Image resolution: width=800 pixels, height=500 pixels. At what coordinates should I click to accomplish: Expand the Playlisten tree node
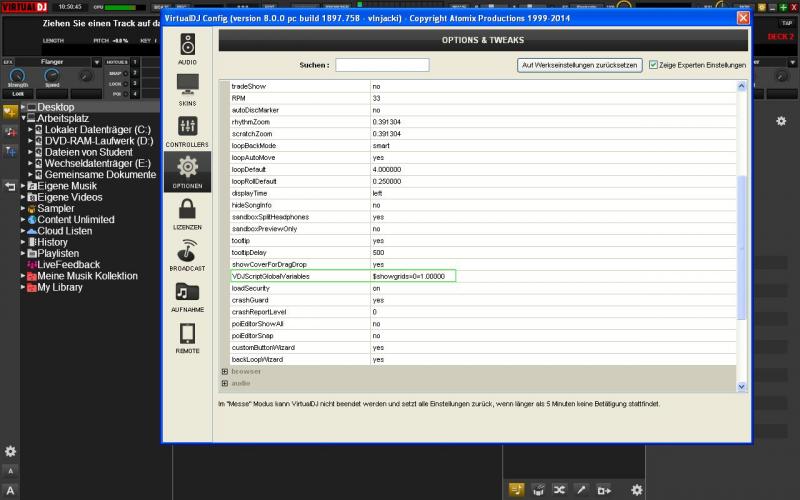click(23, 253)
